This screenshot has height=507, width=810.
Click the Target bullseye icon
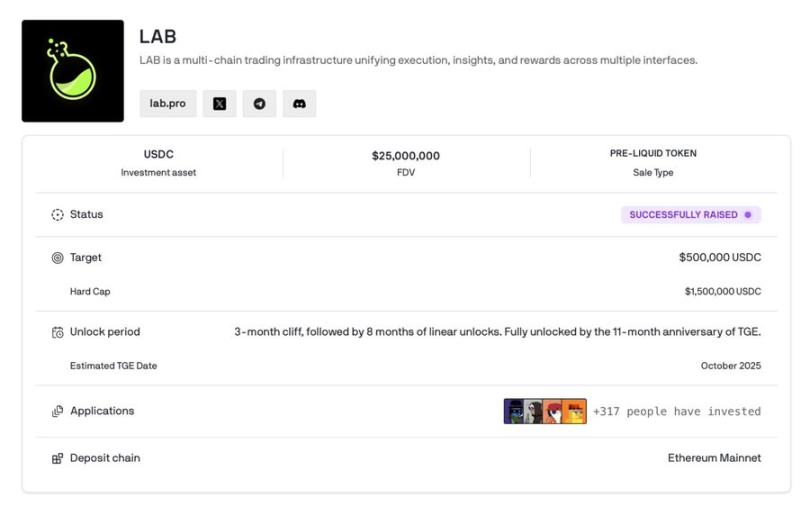coord(57,258)
